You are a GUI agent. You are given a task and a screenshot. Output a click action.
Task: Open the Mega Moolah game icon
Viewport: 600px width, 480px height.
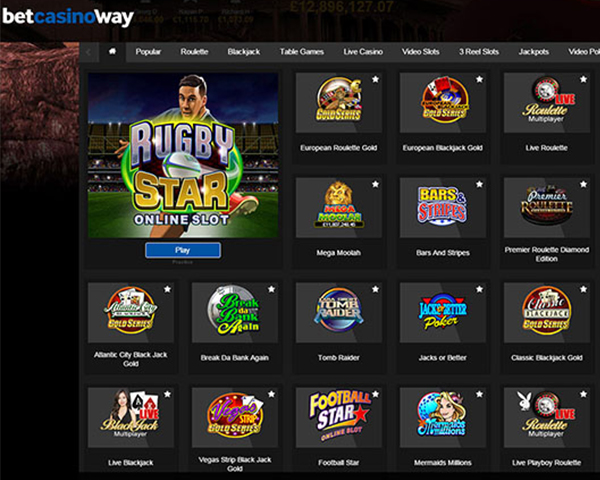coord(339,207)
